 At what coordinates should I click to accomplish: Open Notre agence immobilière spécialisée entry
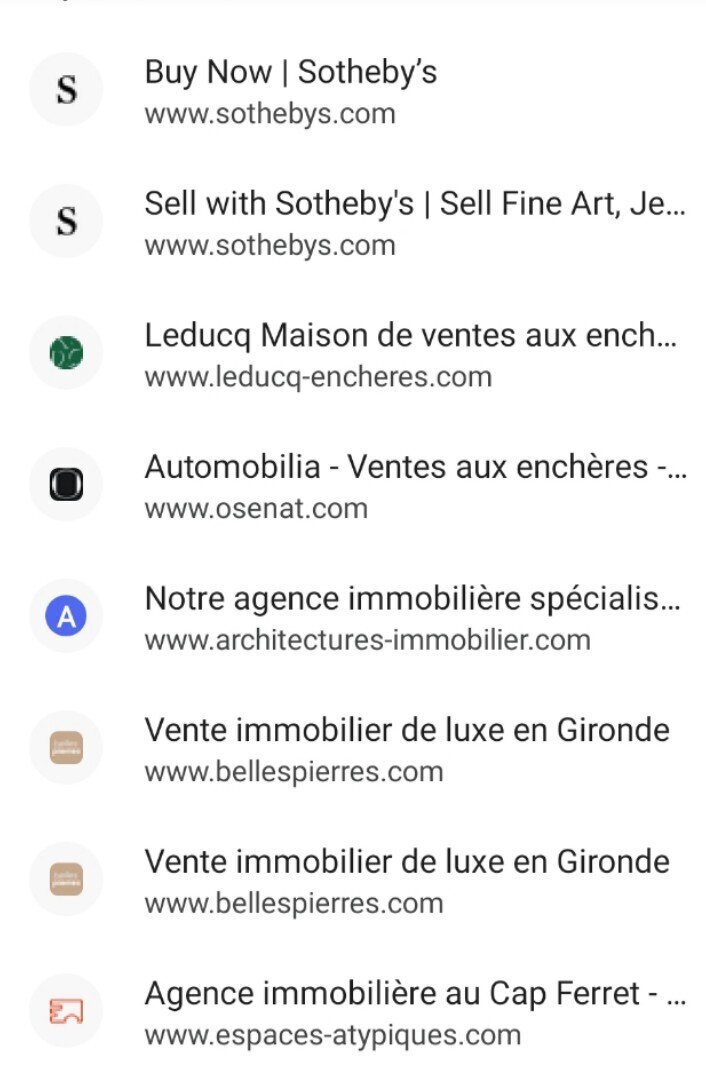[353, 617]
